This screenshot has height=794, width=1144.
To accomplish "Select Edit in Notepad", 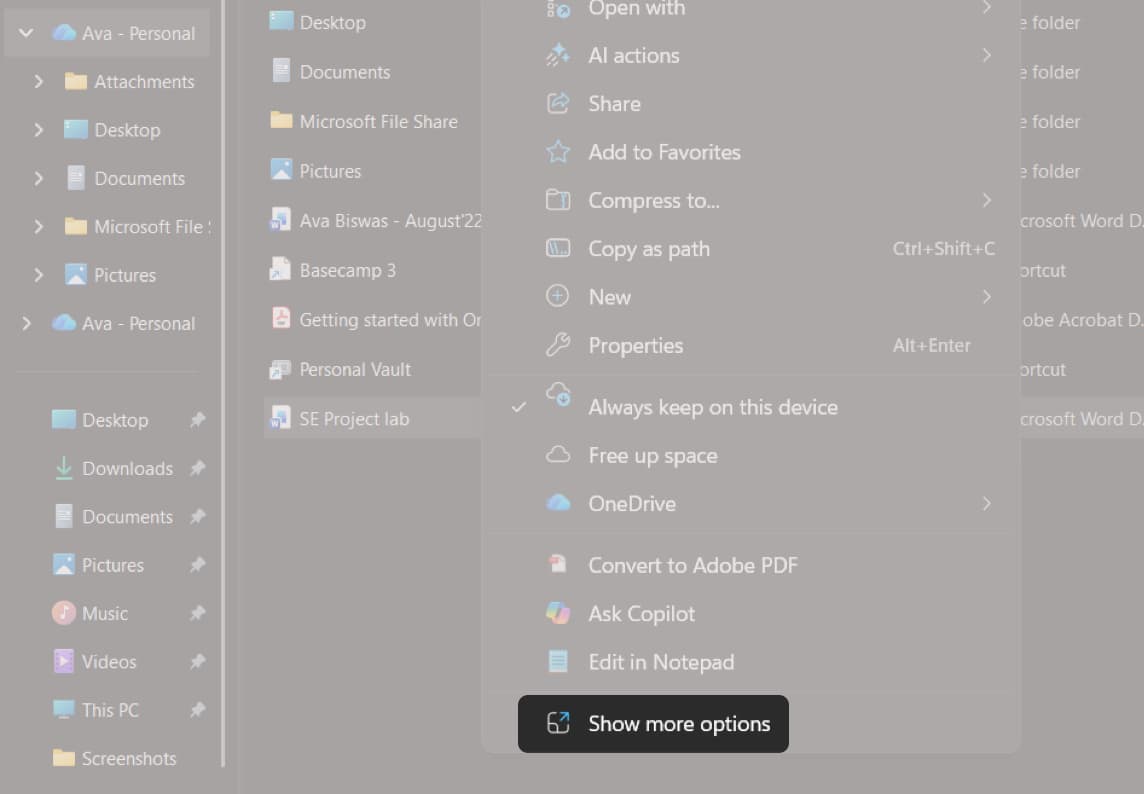I will pos(750,662).
